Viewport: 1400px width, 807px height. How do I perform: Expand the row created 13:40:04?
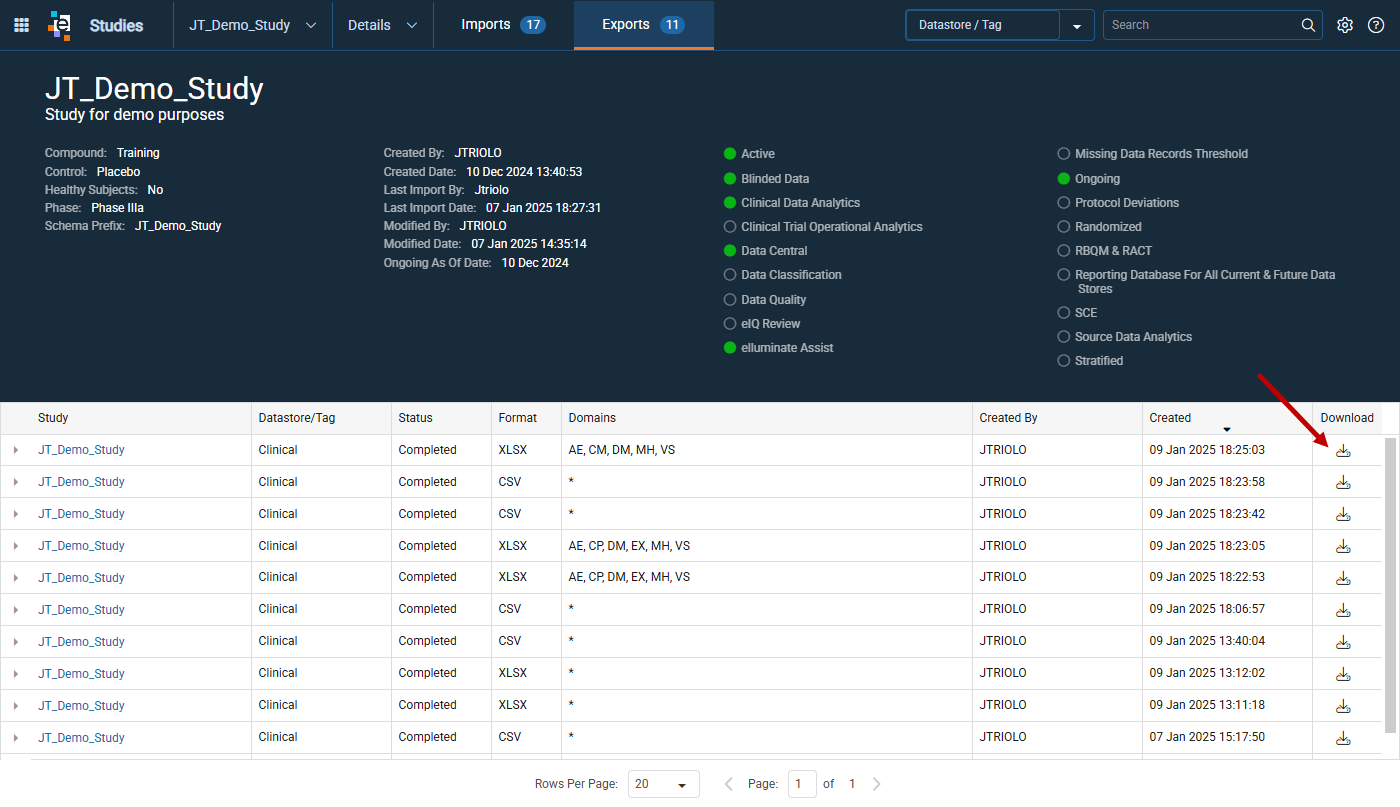point(16,642)
